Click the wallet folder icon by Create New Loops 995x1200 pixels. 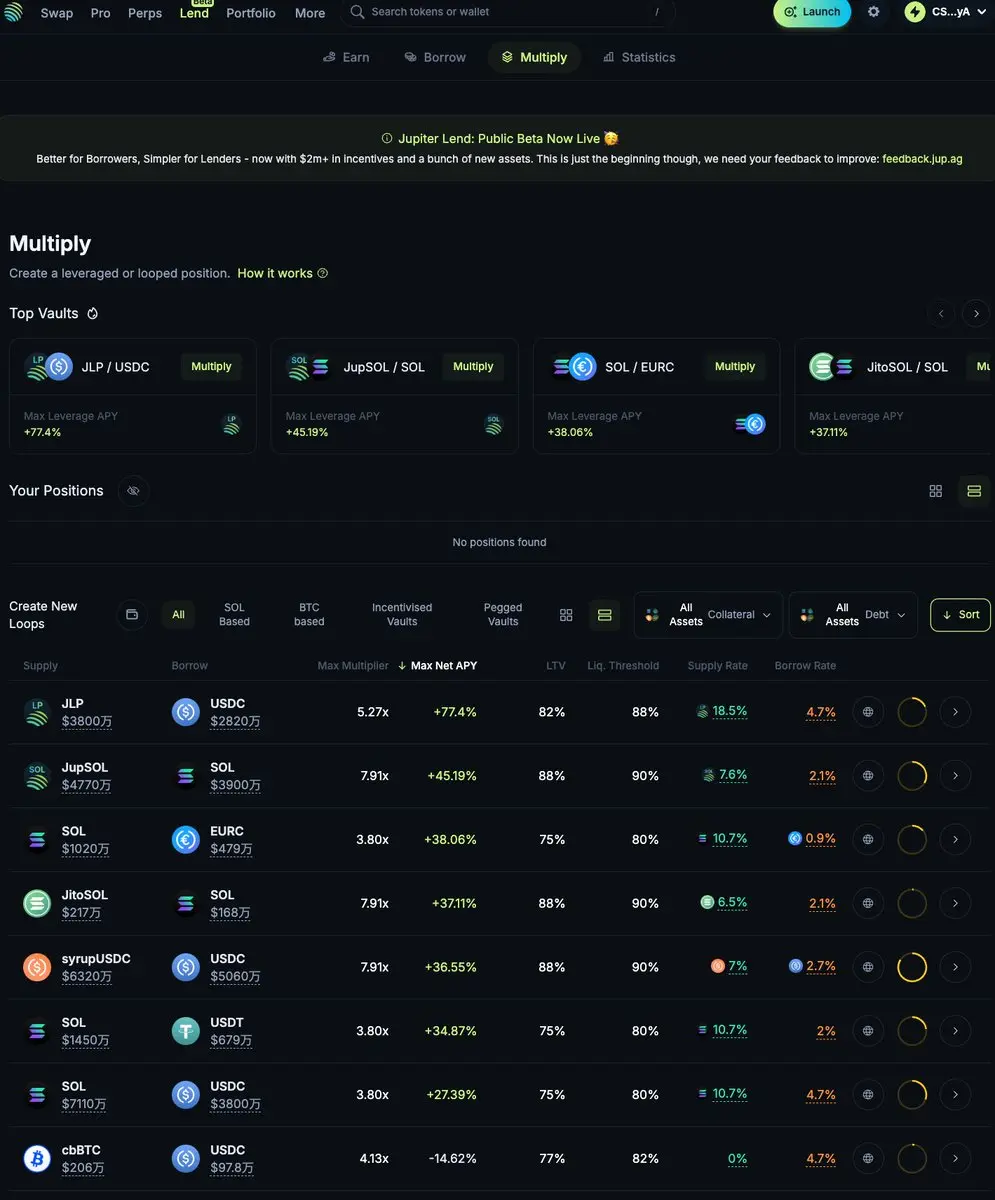tap(132, 614)
